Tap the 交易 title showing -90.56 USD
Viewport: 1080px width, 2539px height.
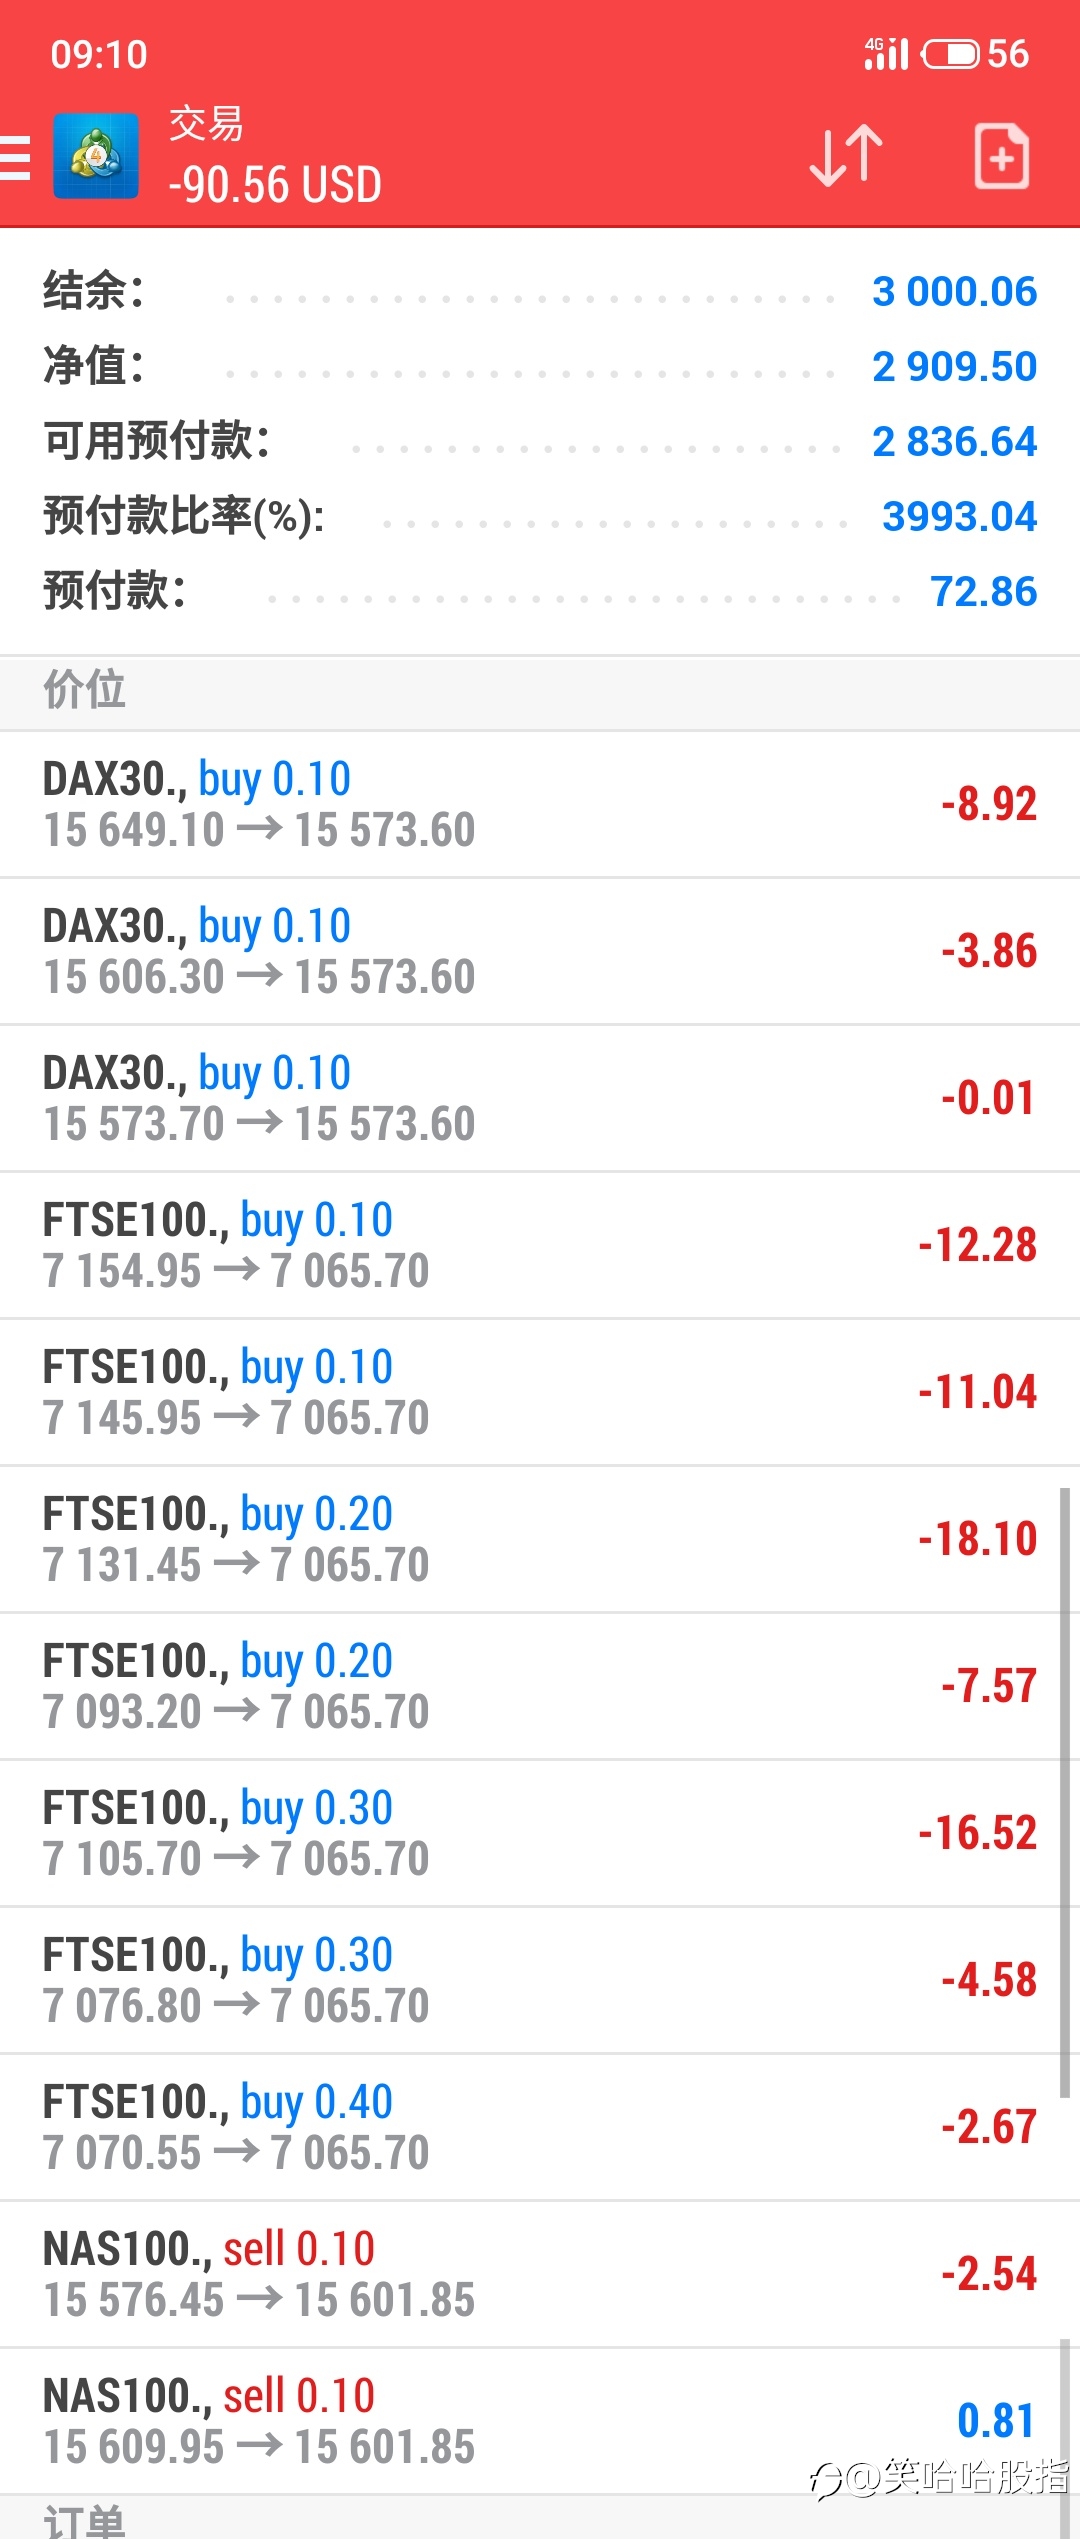click(275, 157)
